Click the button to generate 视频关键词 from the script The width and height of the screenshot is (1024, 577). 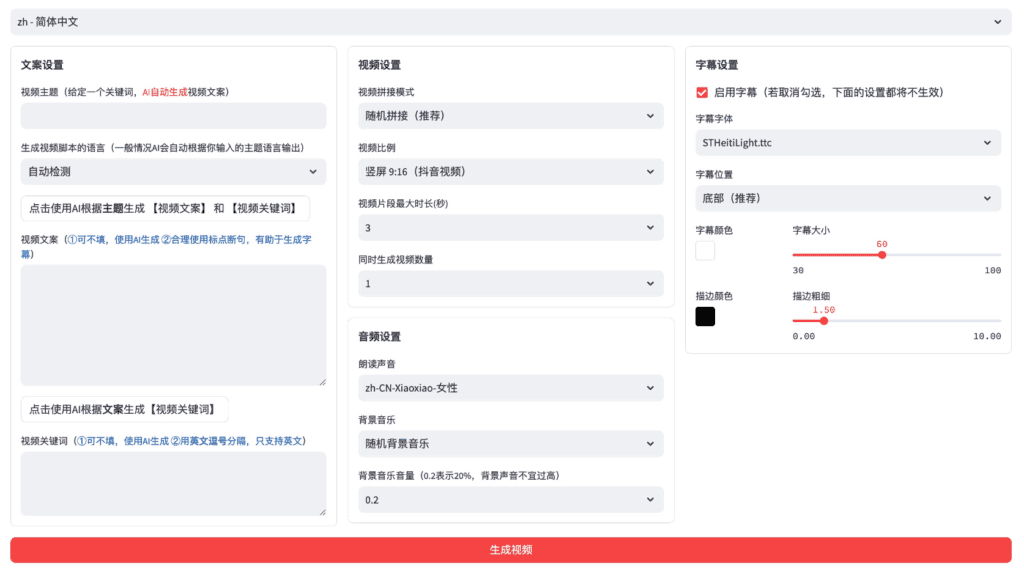[x=124, y=409]
